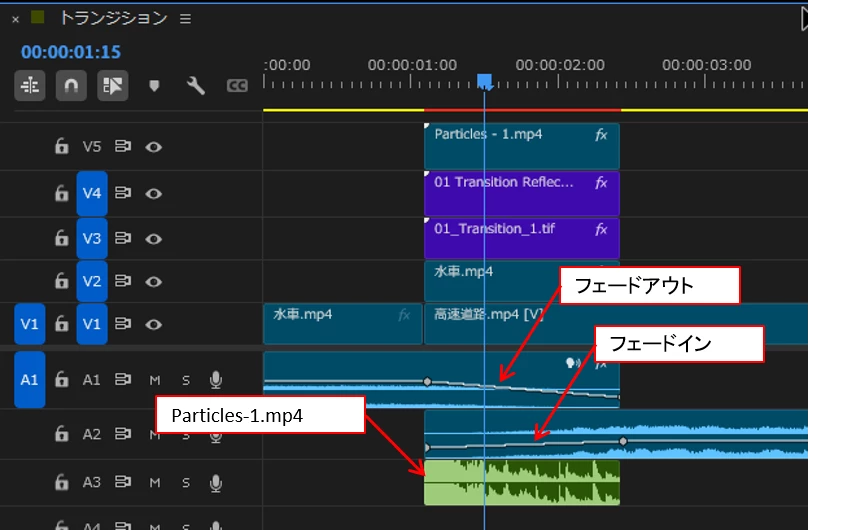Select the トランジション sequence tab
The height and width of the screenshot is (530, 865).
(x=113, y=18)
